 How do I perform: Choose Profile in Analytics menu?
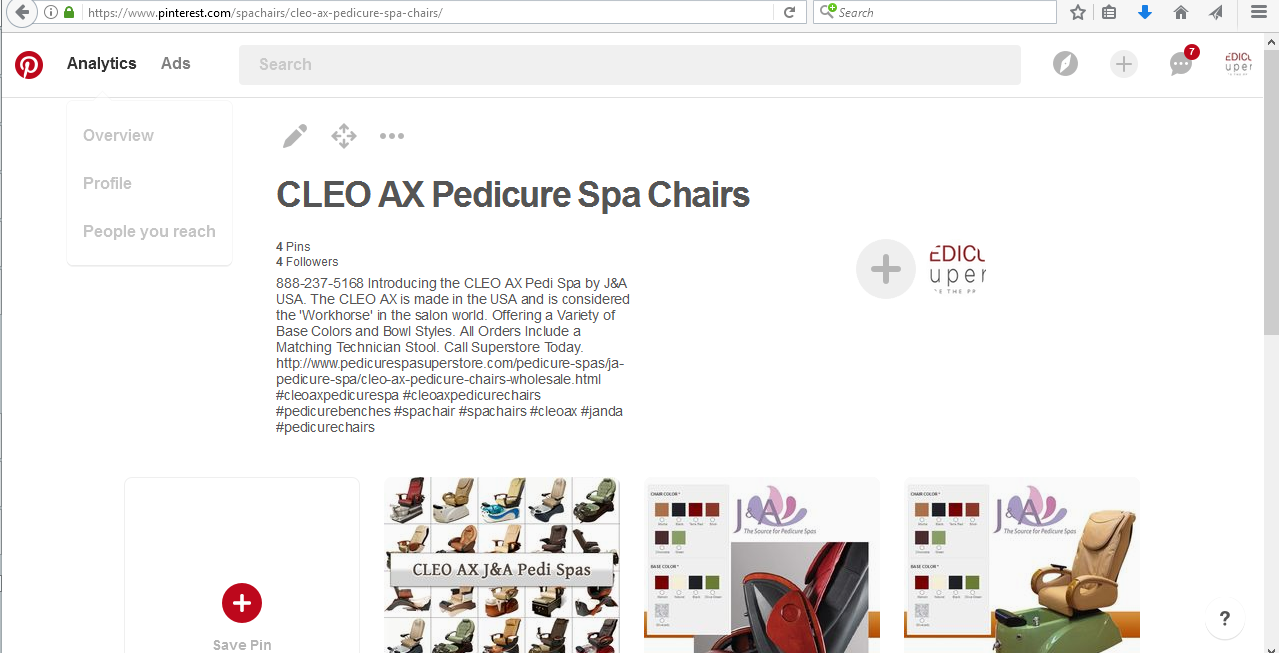pyautogui.click(x=107, y=183)
